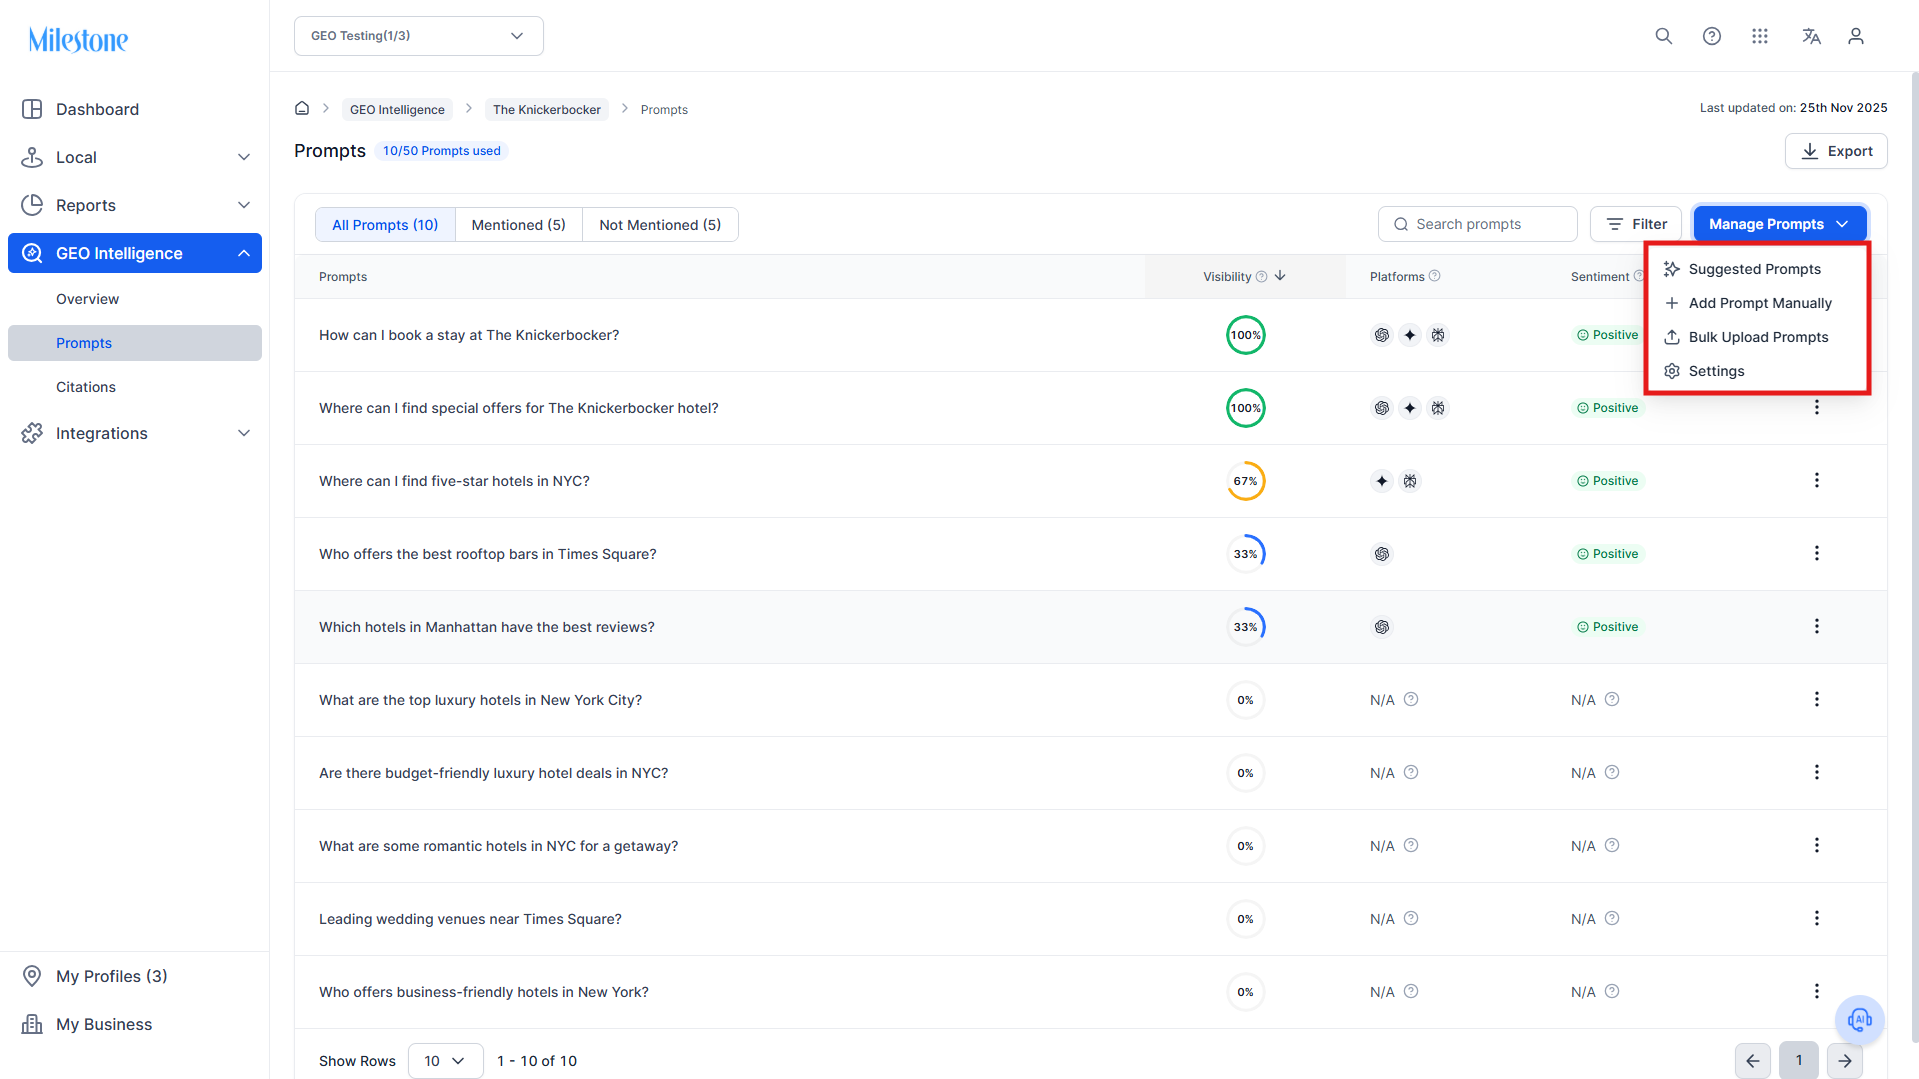Switch to Not Mentioned (5) tab

[660, 225]
